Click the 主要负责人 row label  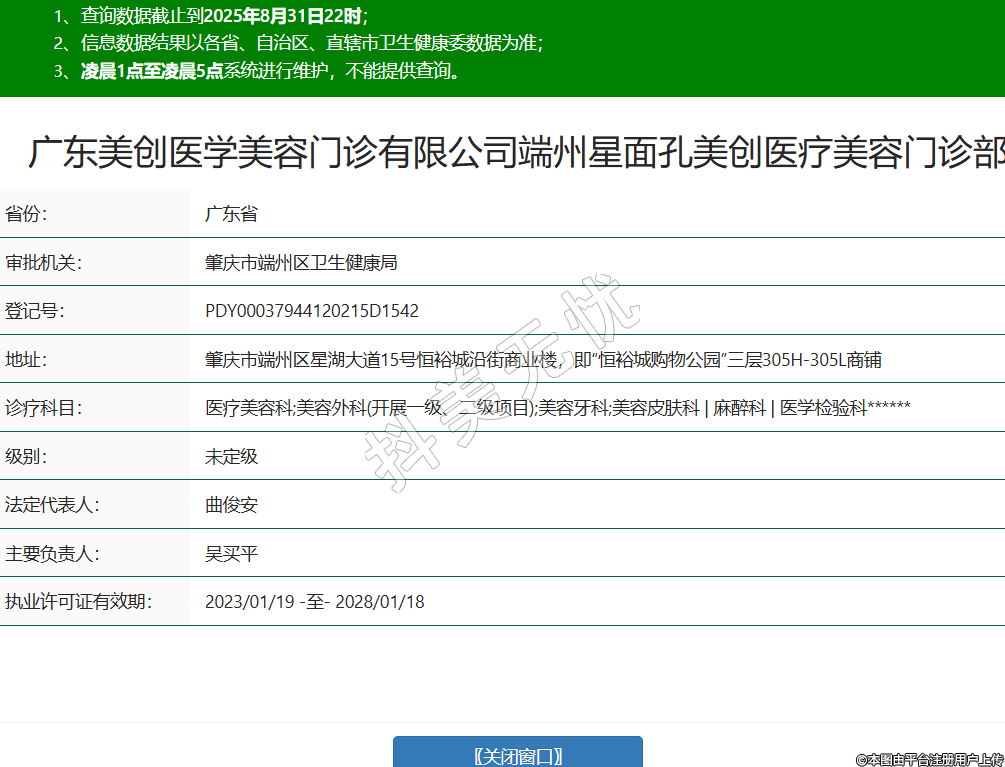coord(52,553)
